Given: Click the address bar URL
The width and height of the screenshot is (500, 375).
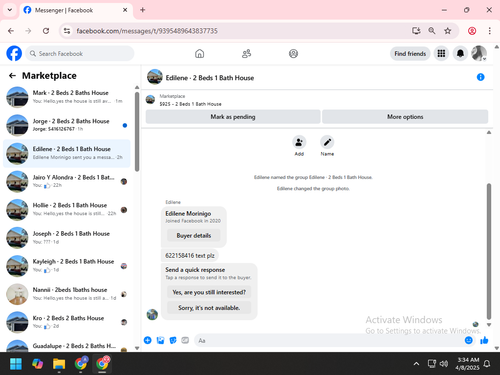Looking at the screenshot, I should tap(147, 31).
